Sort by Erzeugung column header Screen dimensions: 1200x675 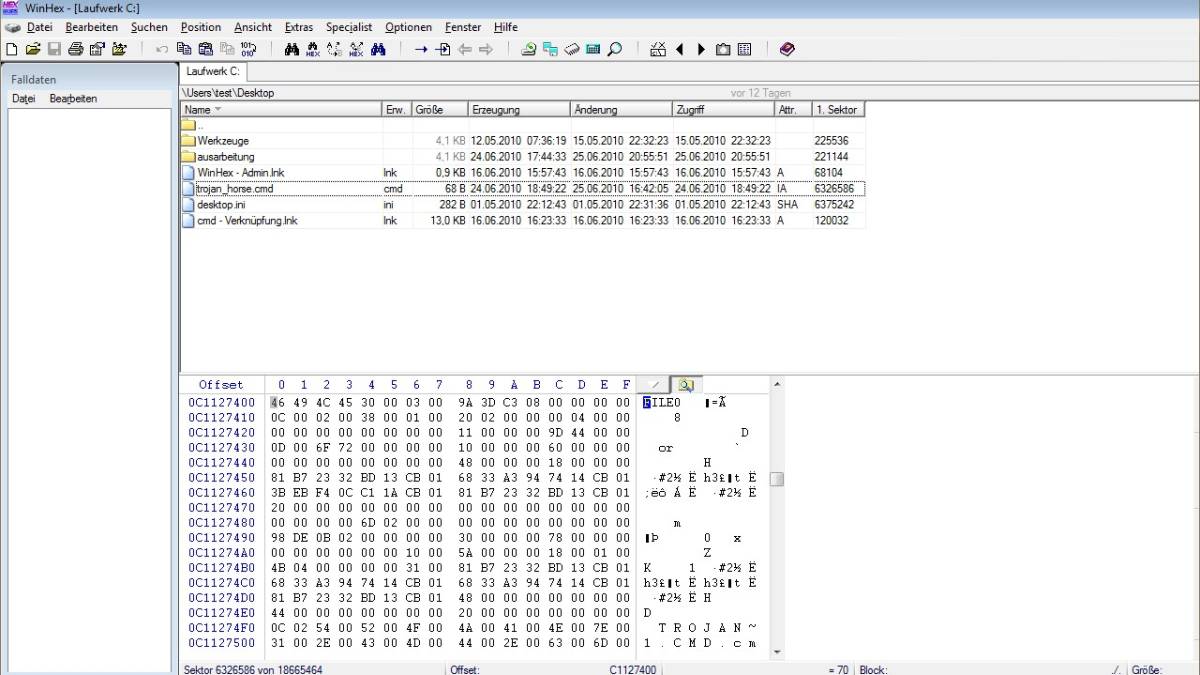click(519, 110)
